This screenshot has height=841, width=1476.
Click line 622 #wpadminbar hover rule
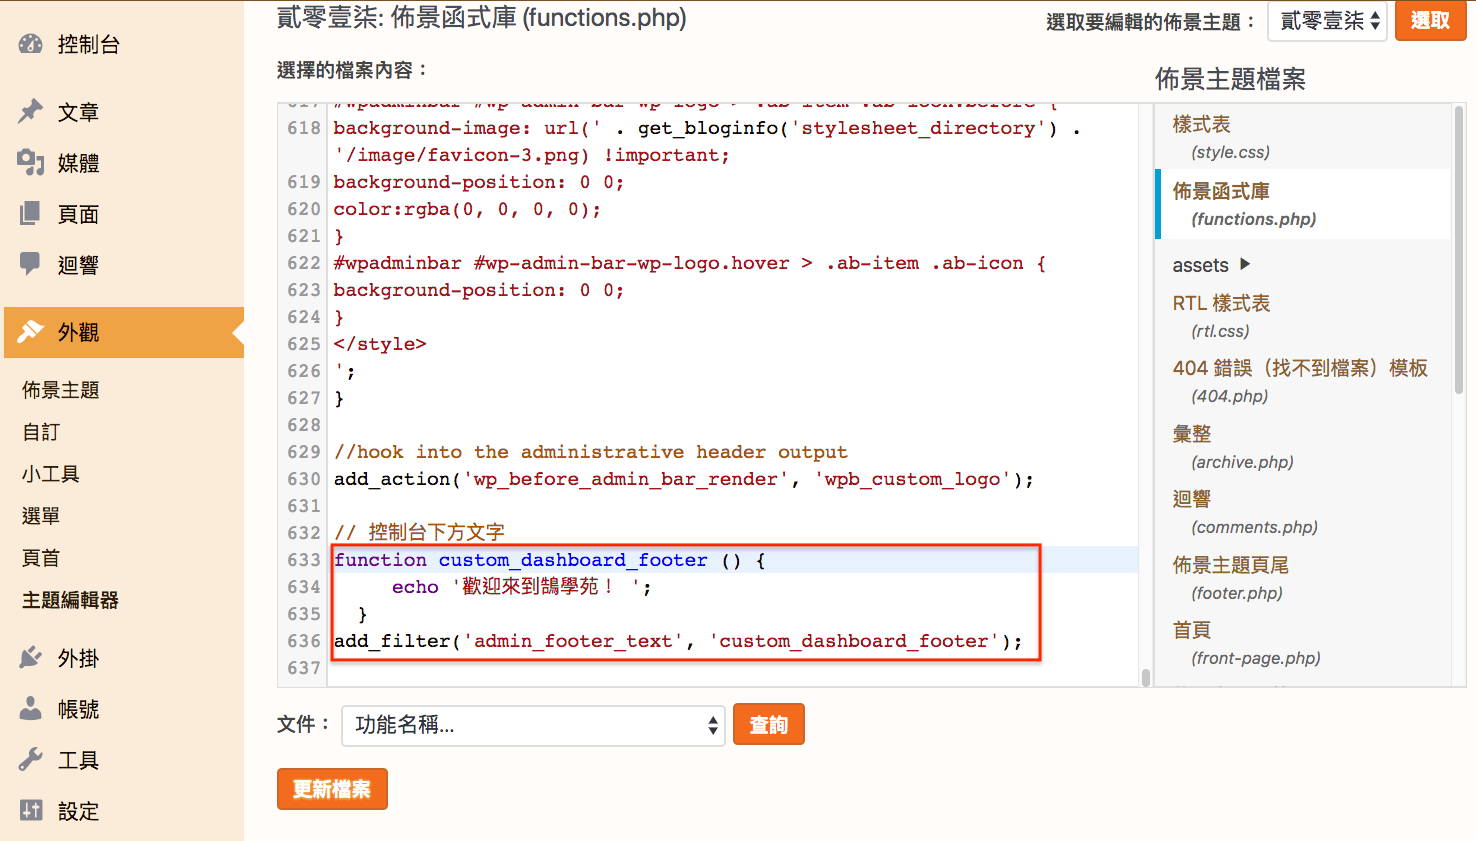689,263
